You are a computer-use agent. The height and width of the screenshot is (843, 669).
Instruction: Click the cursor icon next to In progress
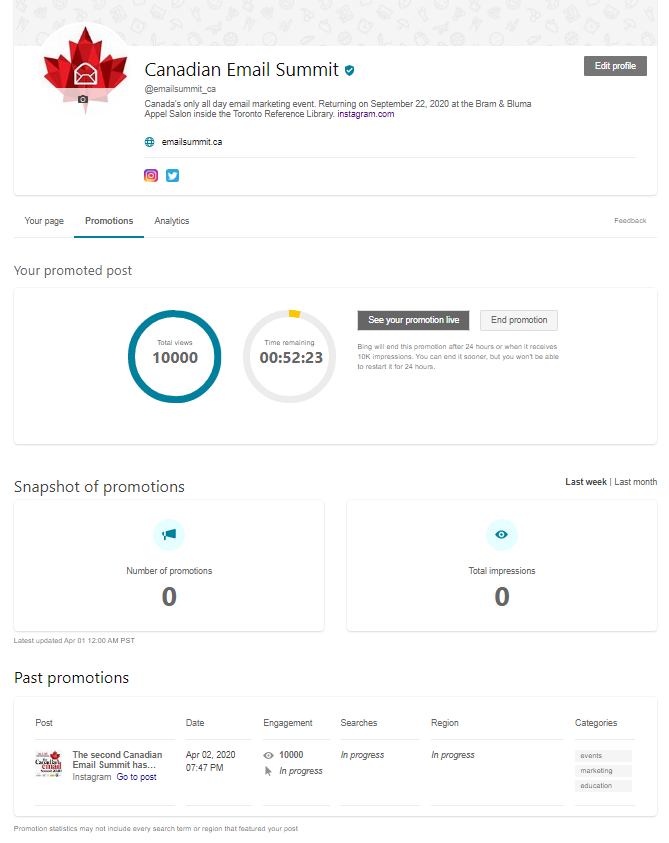click(x=268, y=771)
